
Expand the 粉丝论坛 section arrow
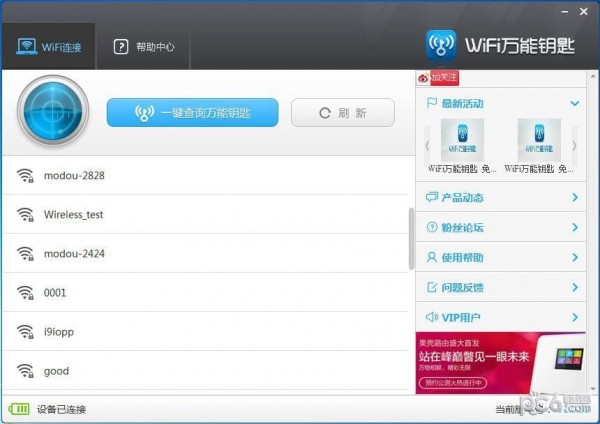pyautogui.click(x=575, y=227)
